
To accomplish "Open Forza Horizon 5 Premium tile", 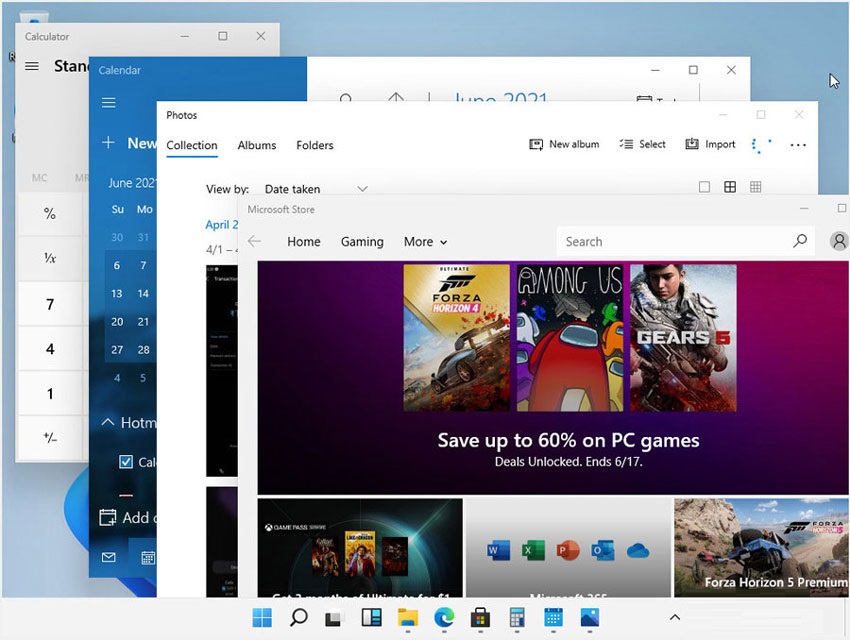I will click(x=762, y=548).
